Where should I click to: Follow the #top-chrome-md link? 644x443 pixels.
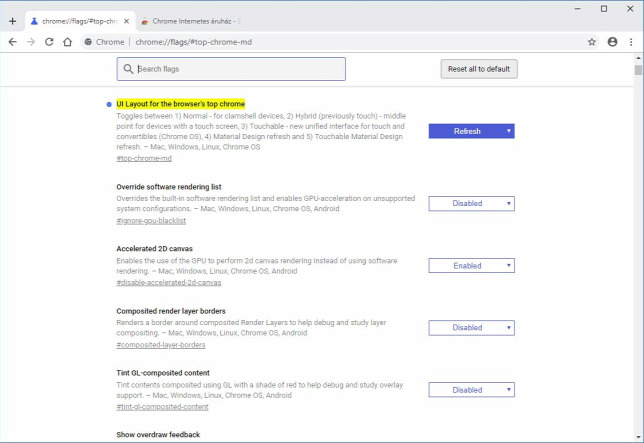coord(144,158)
